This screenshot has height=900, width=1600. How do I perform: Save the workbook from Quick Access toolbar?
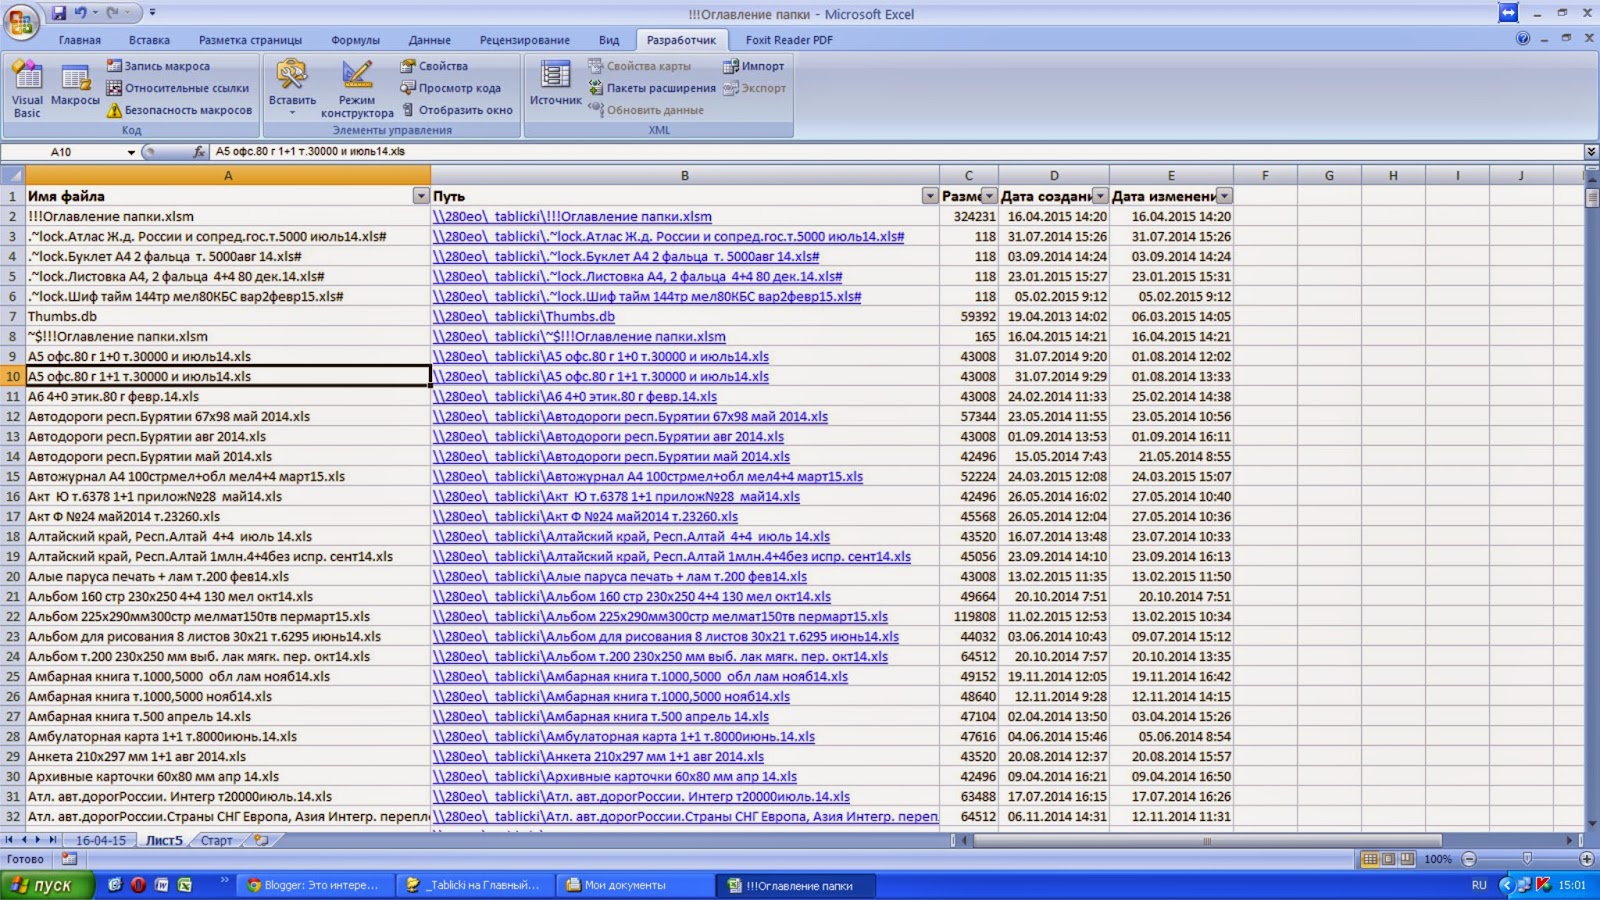59,13
